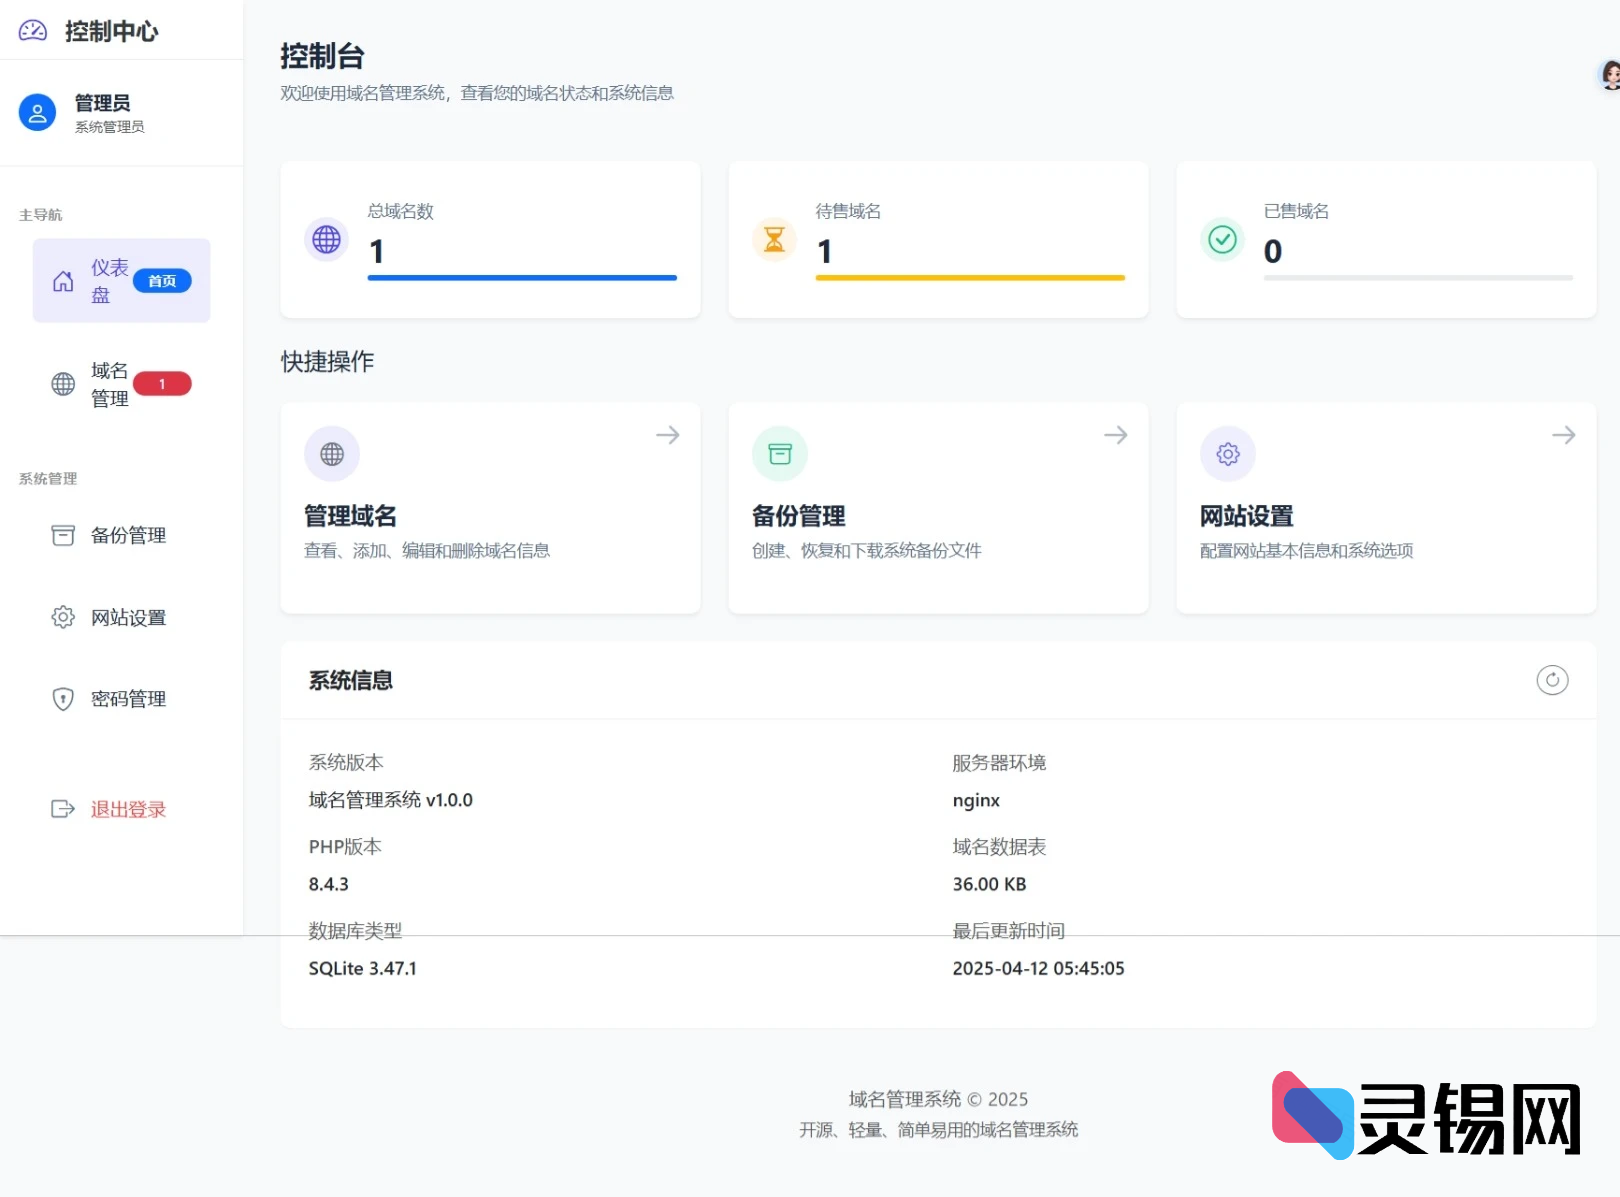Click the blue total domains progress bar
Viewport: 1620px width, 1197px height.
(522, 277)
